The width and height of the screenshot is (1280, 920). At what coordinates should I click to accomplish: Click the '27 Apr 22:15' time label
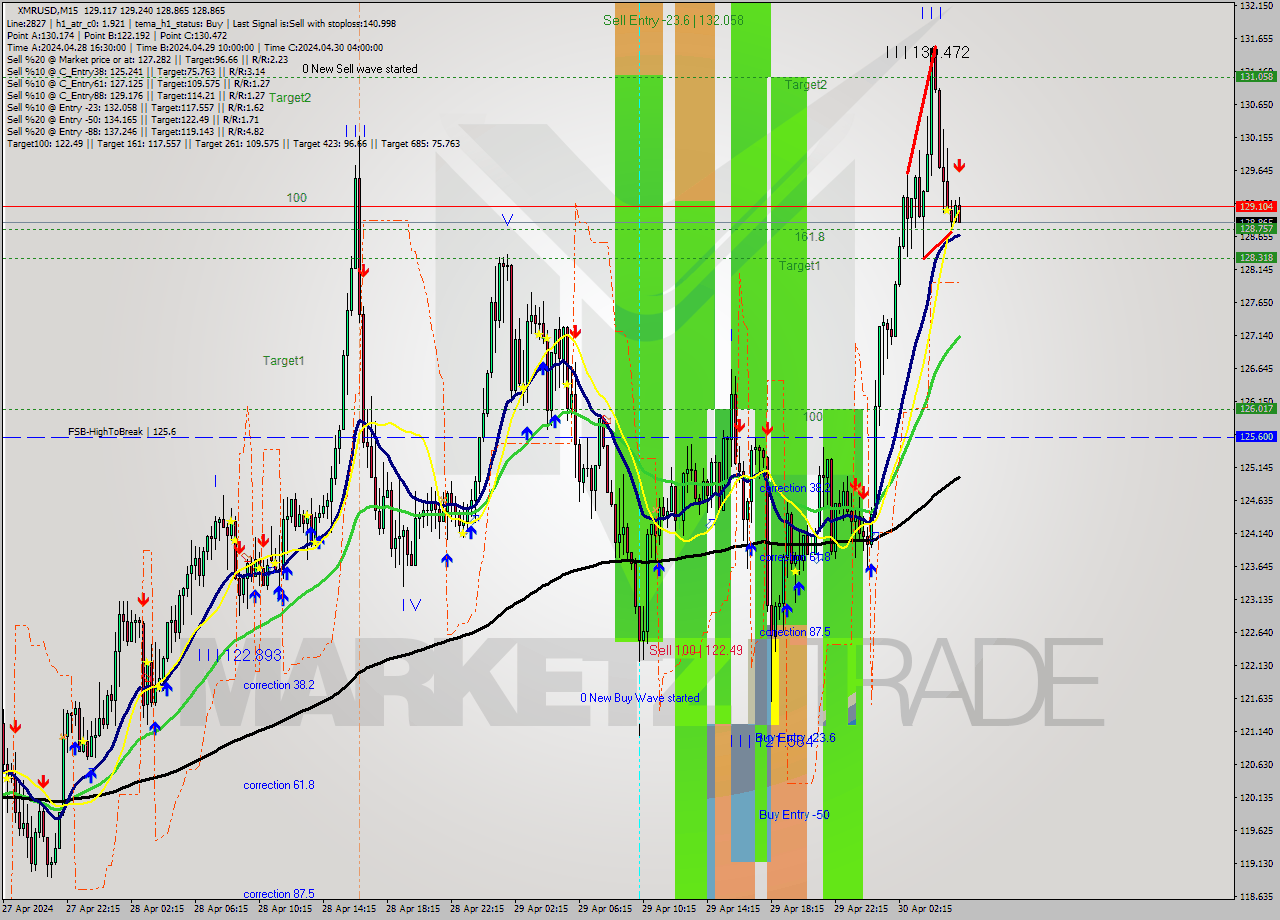pos(93,910)
